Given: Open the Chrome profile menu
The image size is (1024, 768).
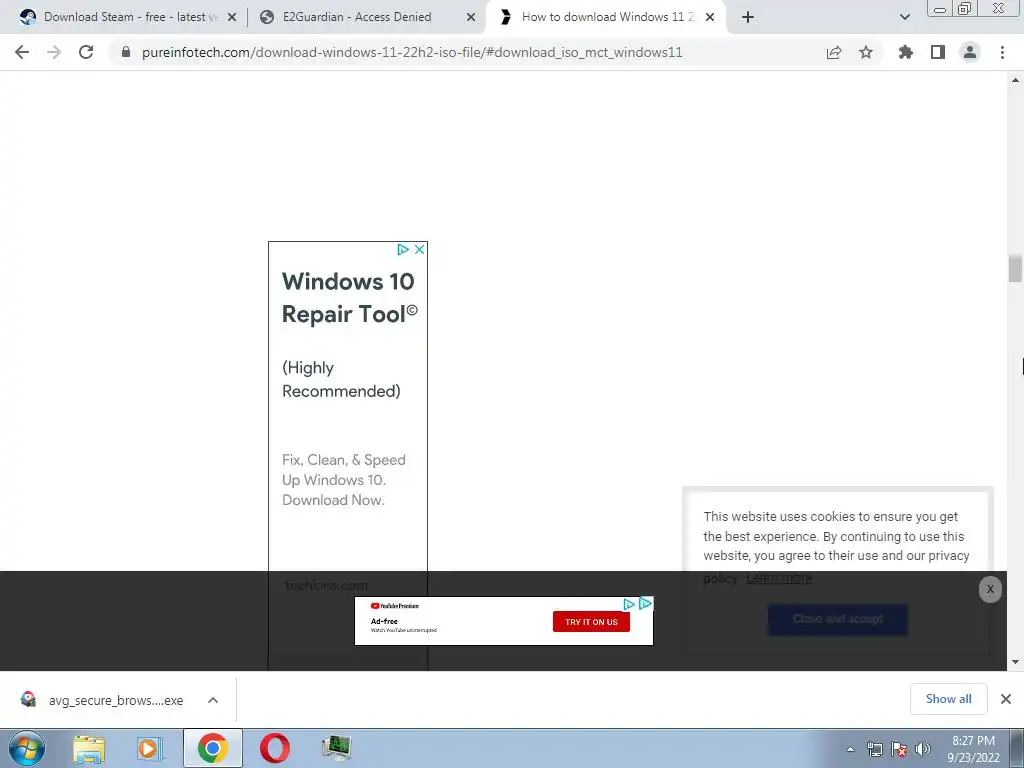Looking at the screenshot, I should [970, 52].
